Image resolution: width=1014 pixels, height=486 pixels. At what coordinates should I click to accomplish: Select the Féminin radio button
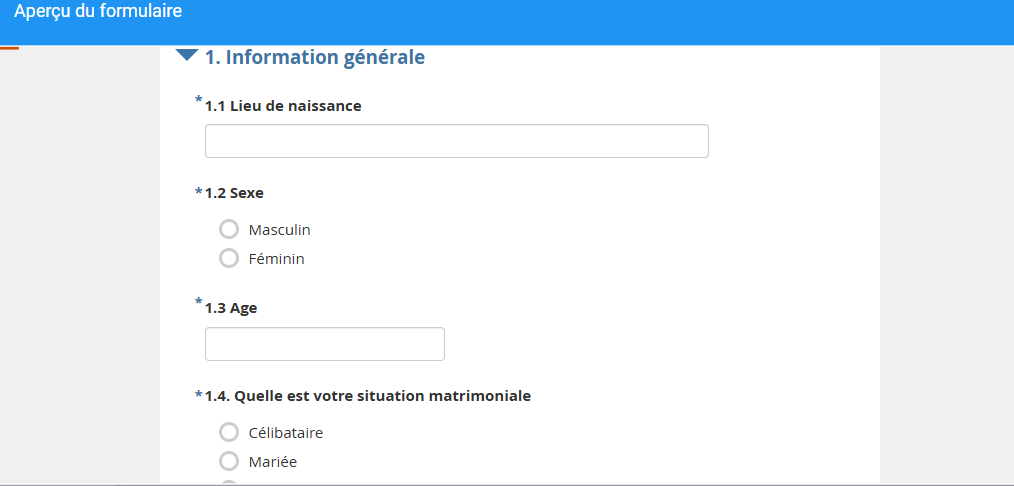pyautogui.click(x=229, y=259)
